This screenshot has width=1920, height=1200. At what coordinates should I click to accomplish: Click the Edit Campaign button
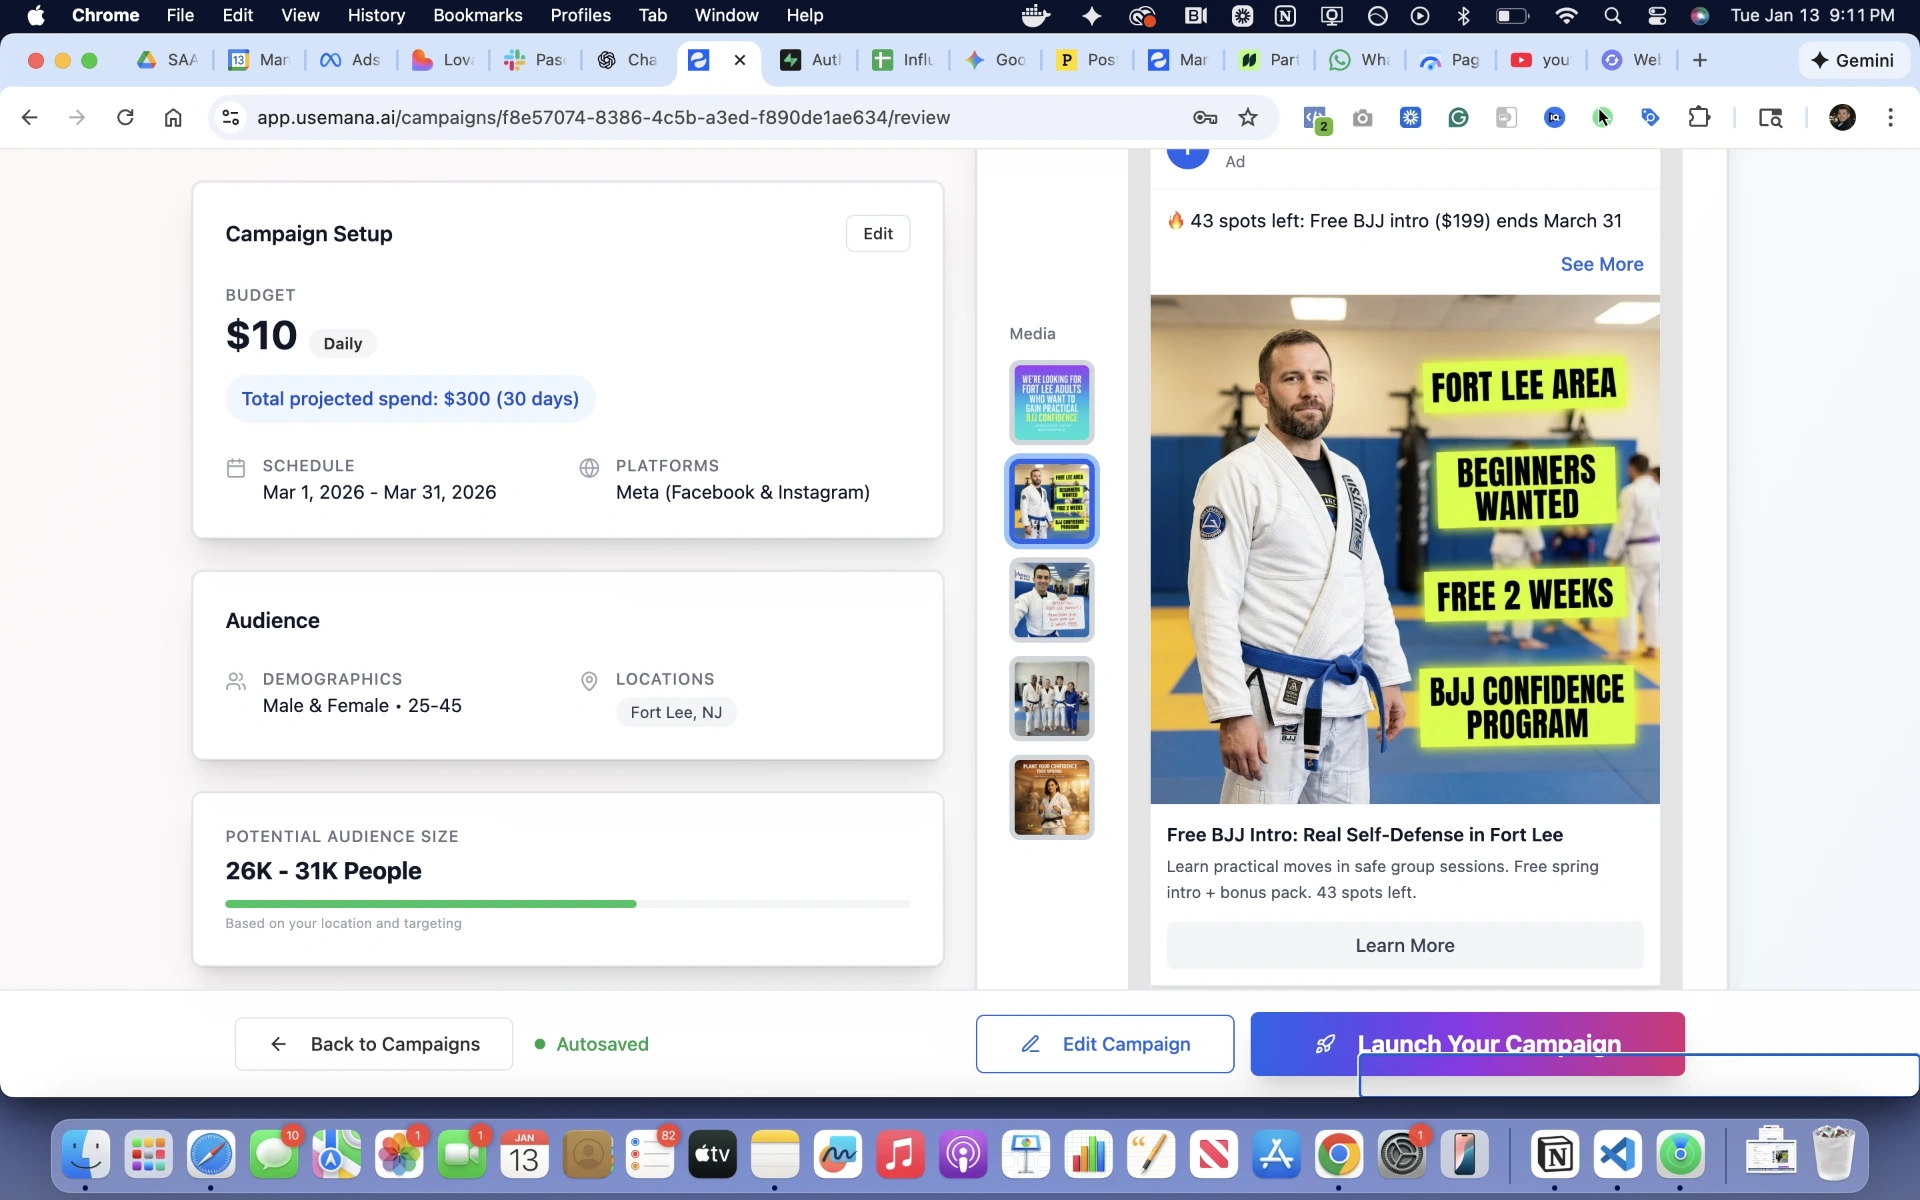pos(1104,1044)
